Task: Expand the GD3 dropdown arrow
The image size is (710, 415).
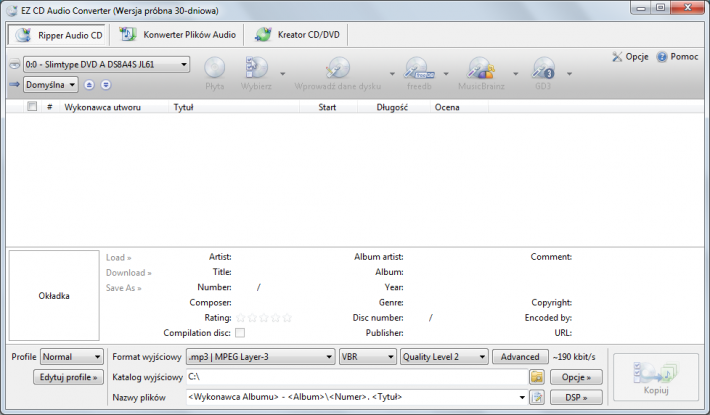Action: click(569, 73)
